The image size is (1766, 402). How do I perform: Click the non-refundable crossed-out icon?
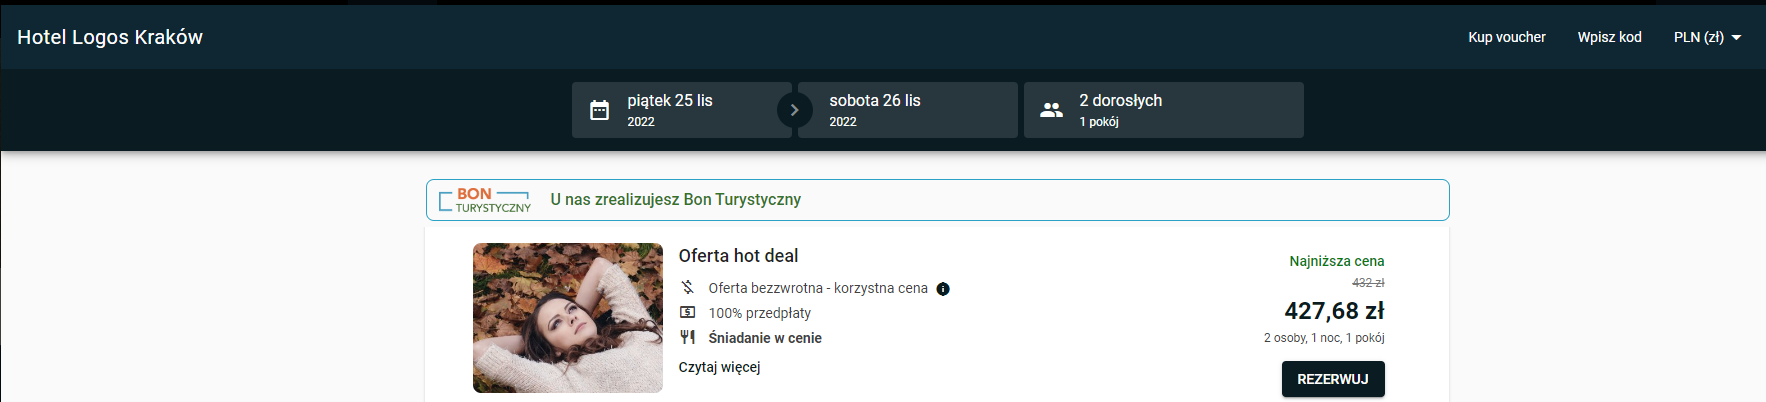tap(688, 288)
